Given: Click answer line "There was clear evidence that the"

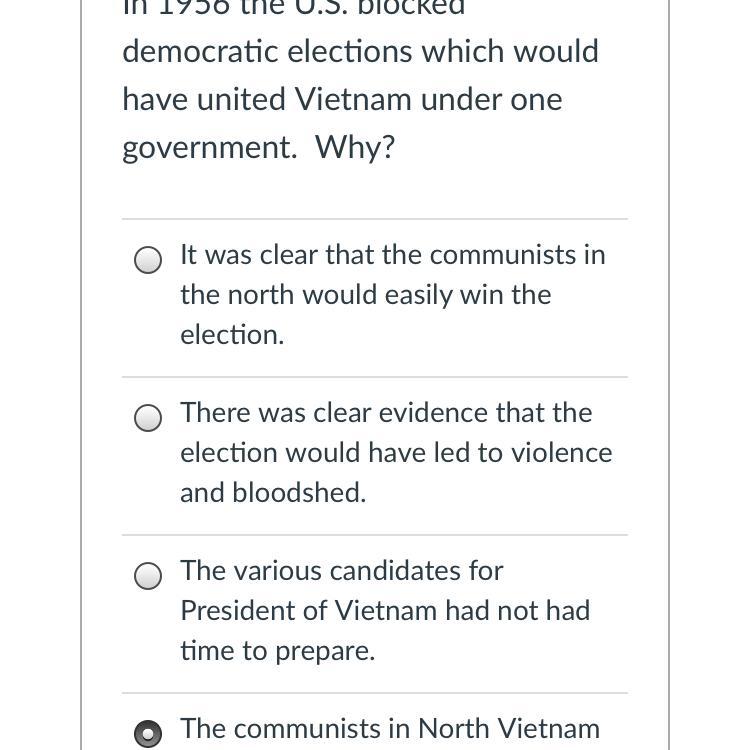Looking at the screenshot, I should (x=386, y=413).
